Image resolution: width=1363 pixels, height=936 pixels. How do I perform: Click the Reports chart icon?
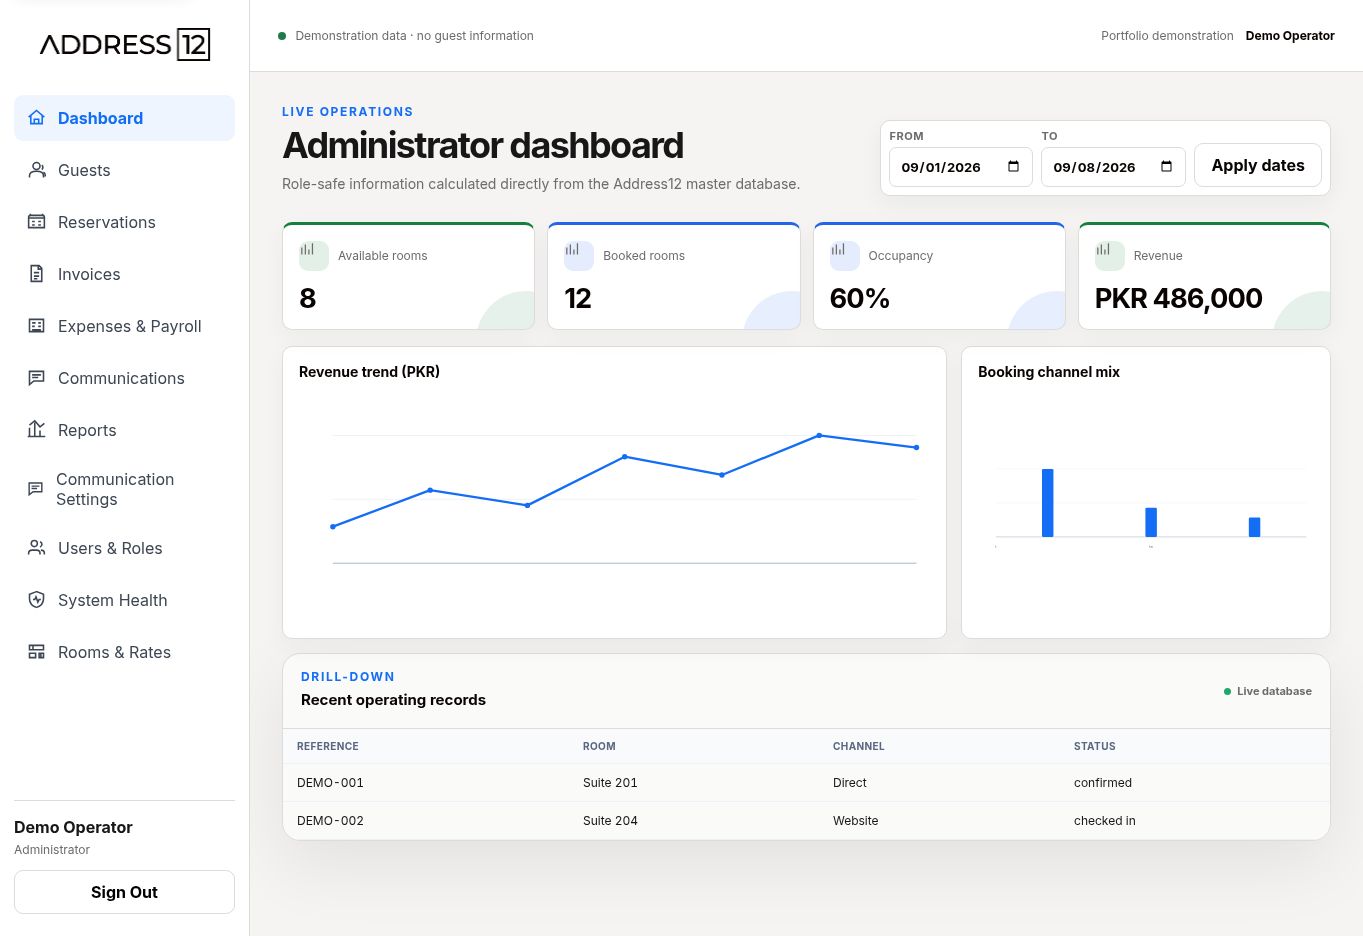tap(37, 430)
